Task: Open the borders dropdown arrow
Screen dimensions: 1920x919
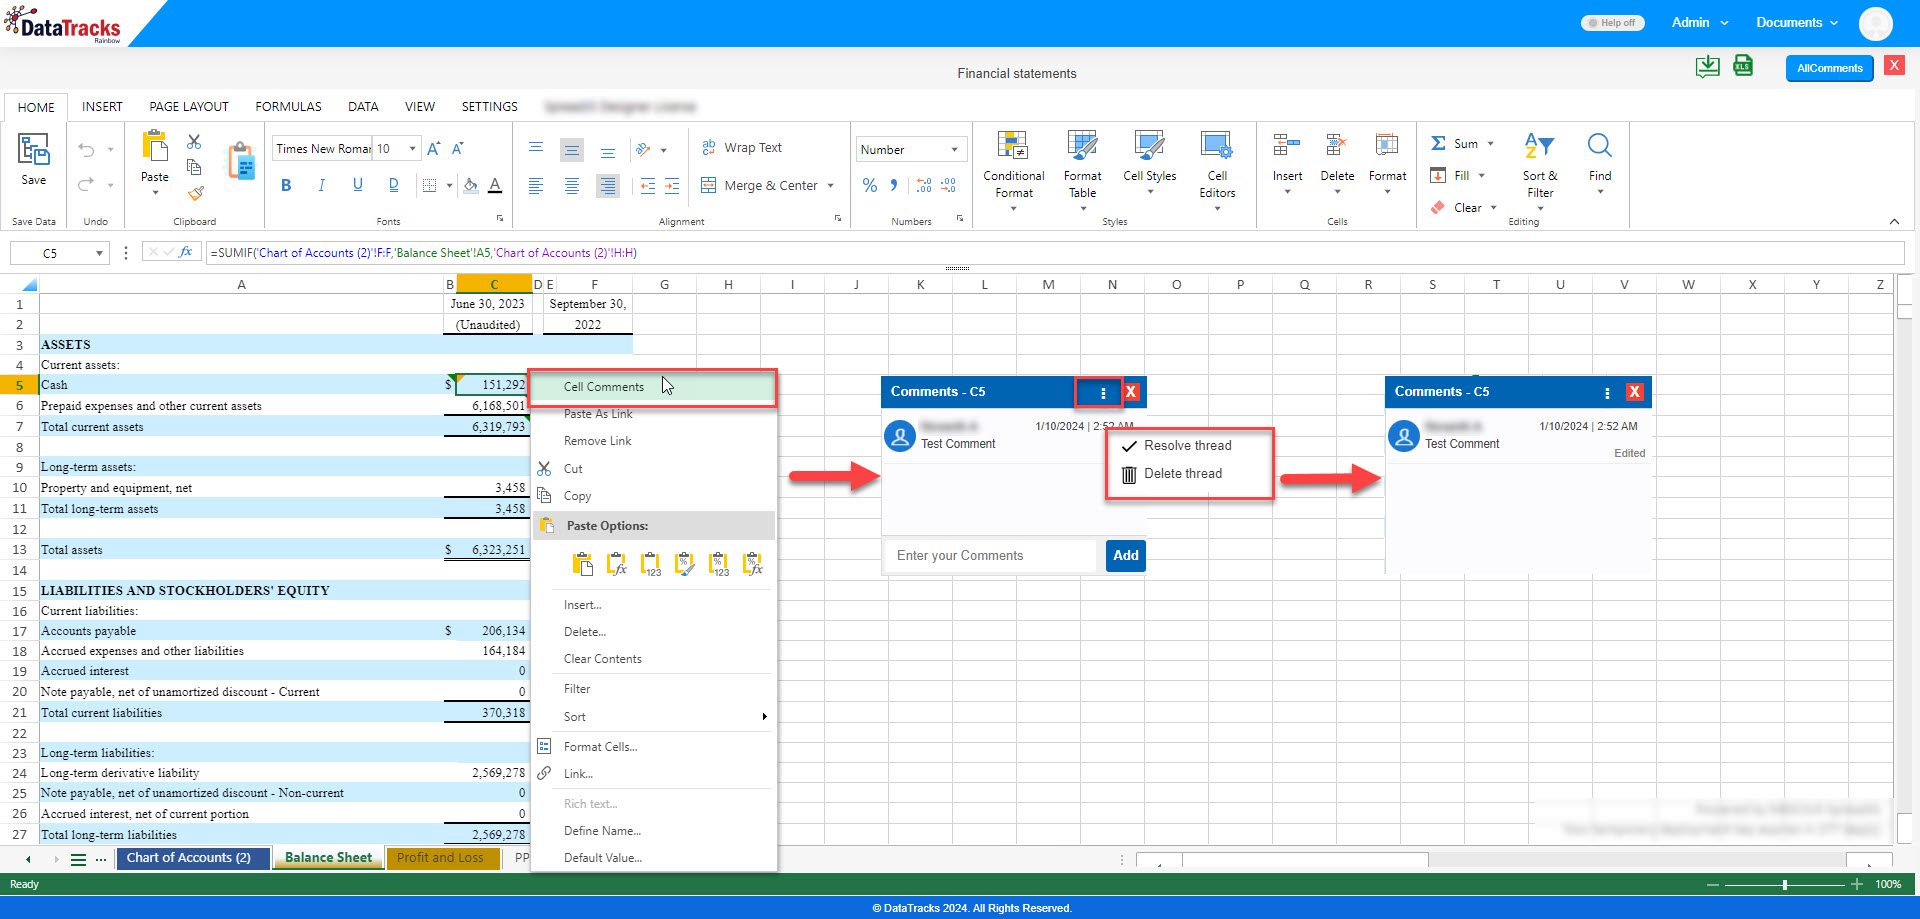Action: [449, 185]
